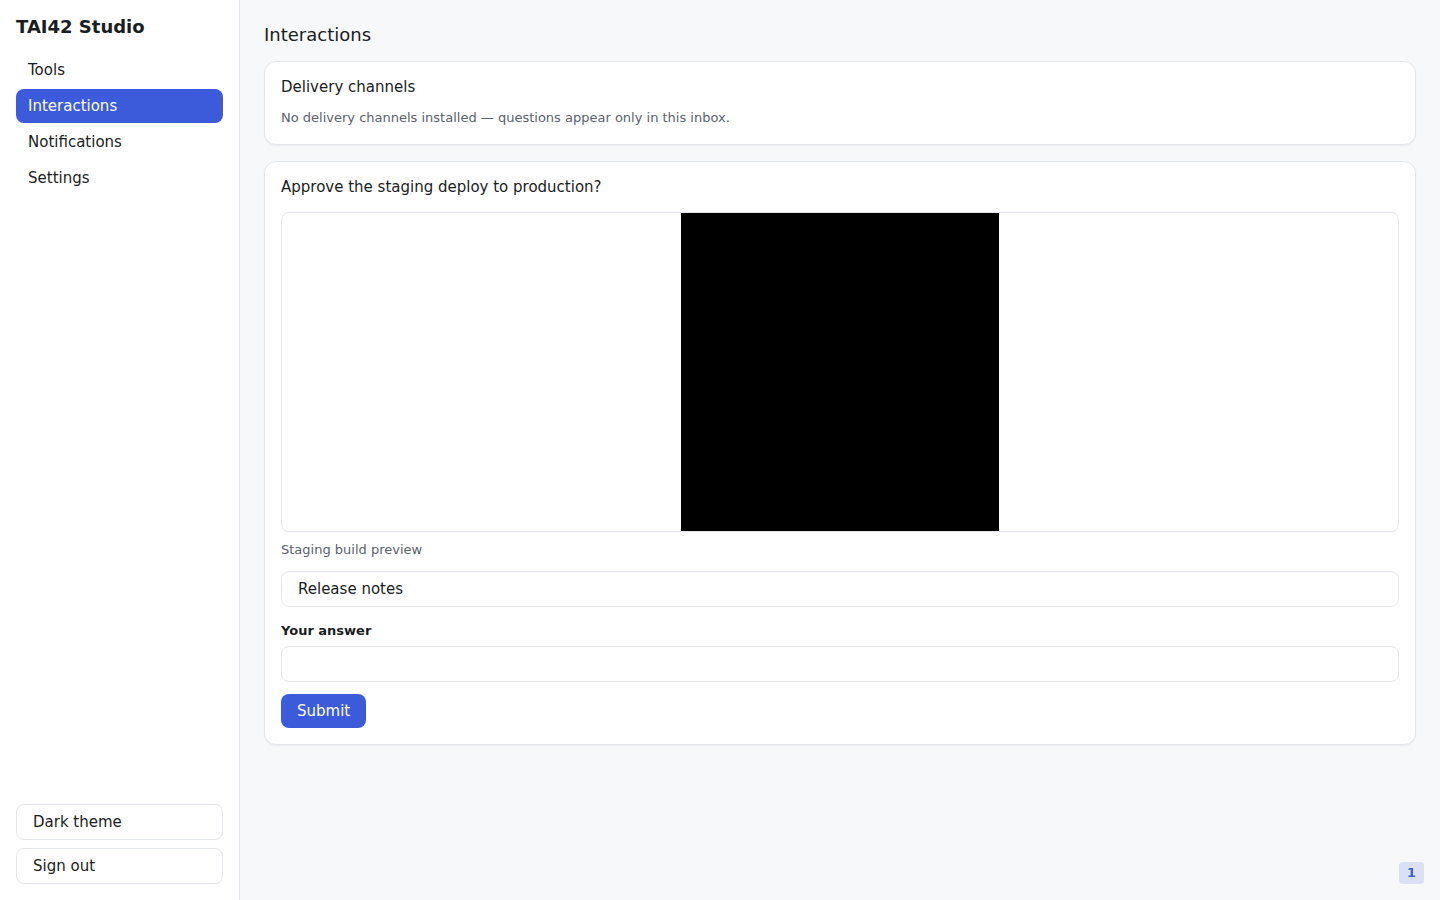Expand the Release notes section
Screen dimensions: 1440x900
(839, 589)
